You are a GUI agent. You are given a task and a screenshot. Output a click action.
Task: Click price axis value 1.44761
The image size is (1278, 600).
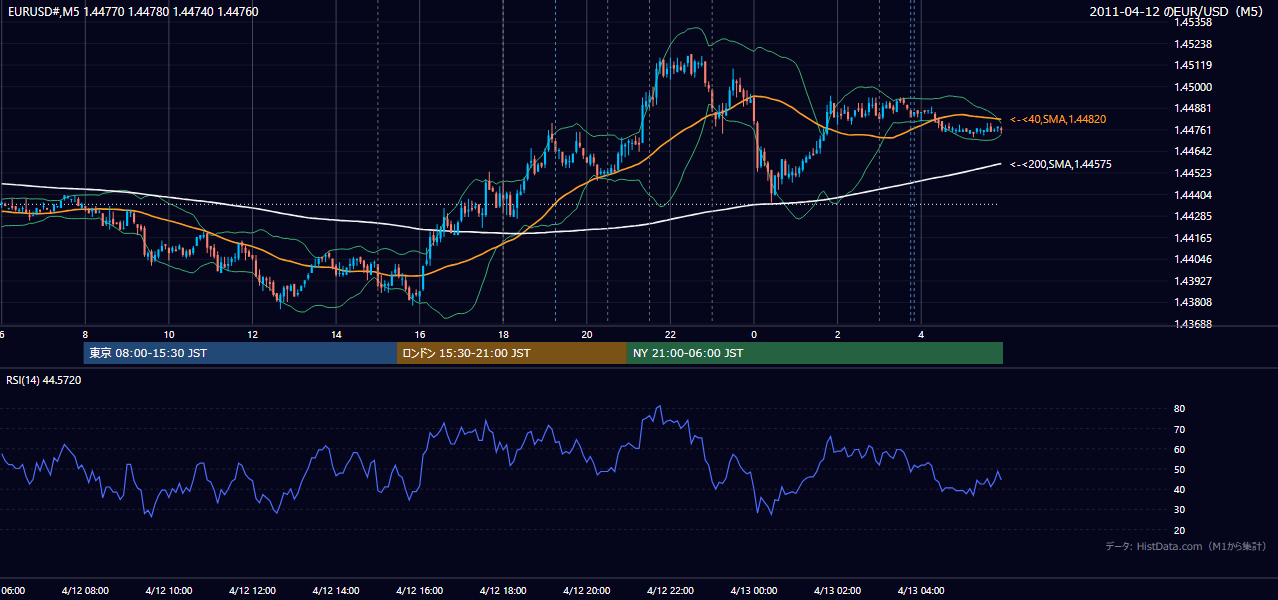(1193, 130)
